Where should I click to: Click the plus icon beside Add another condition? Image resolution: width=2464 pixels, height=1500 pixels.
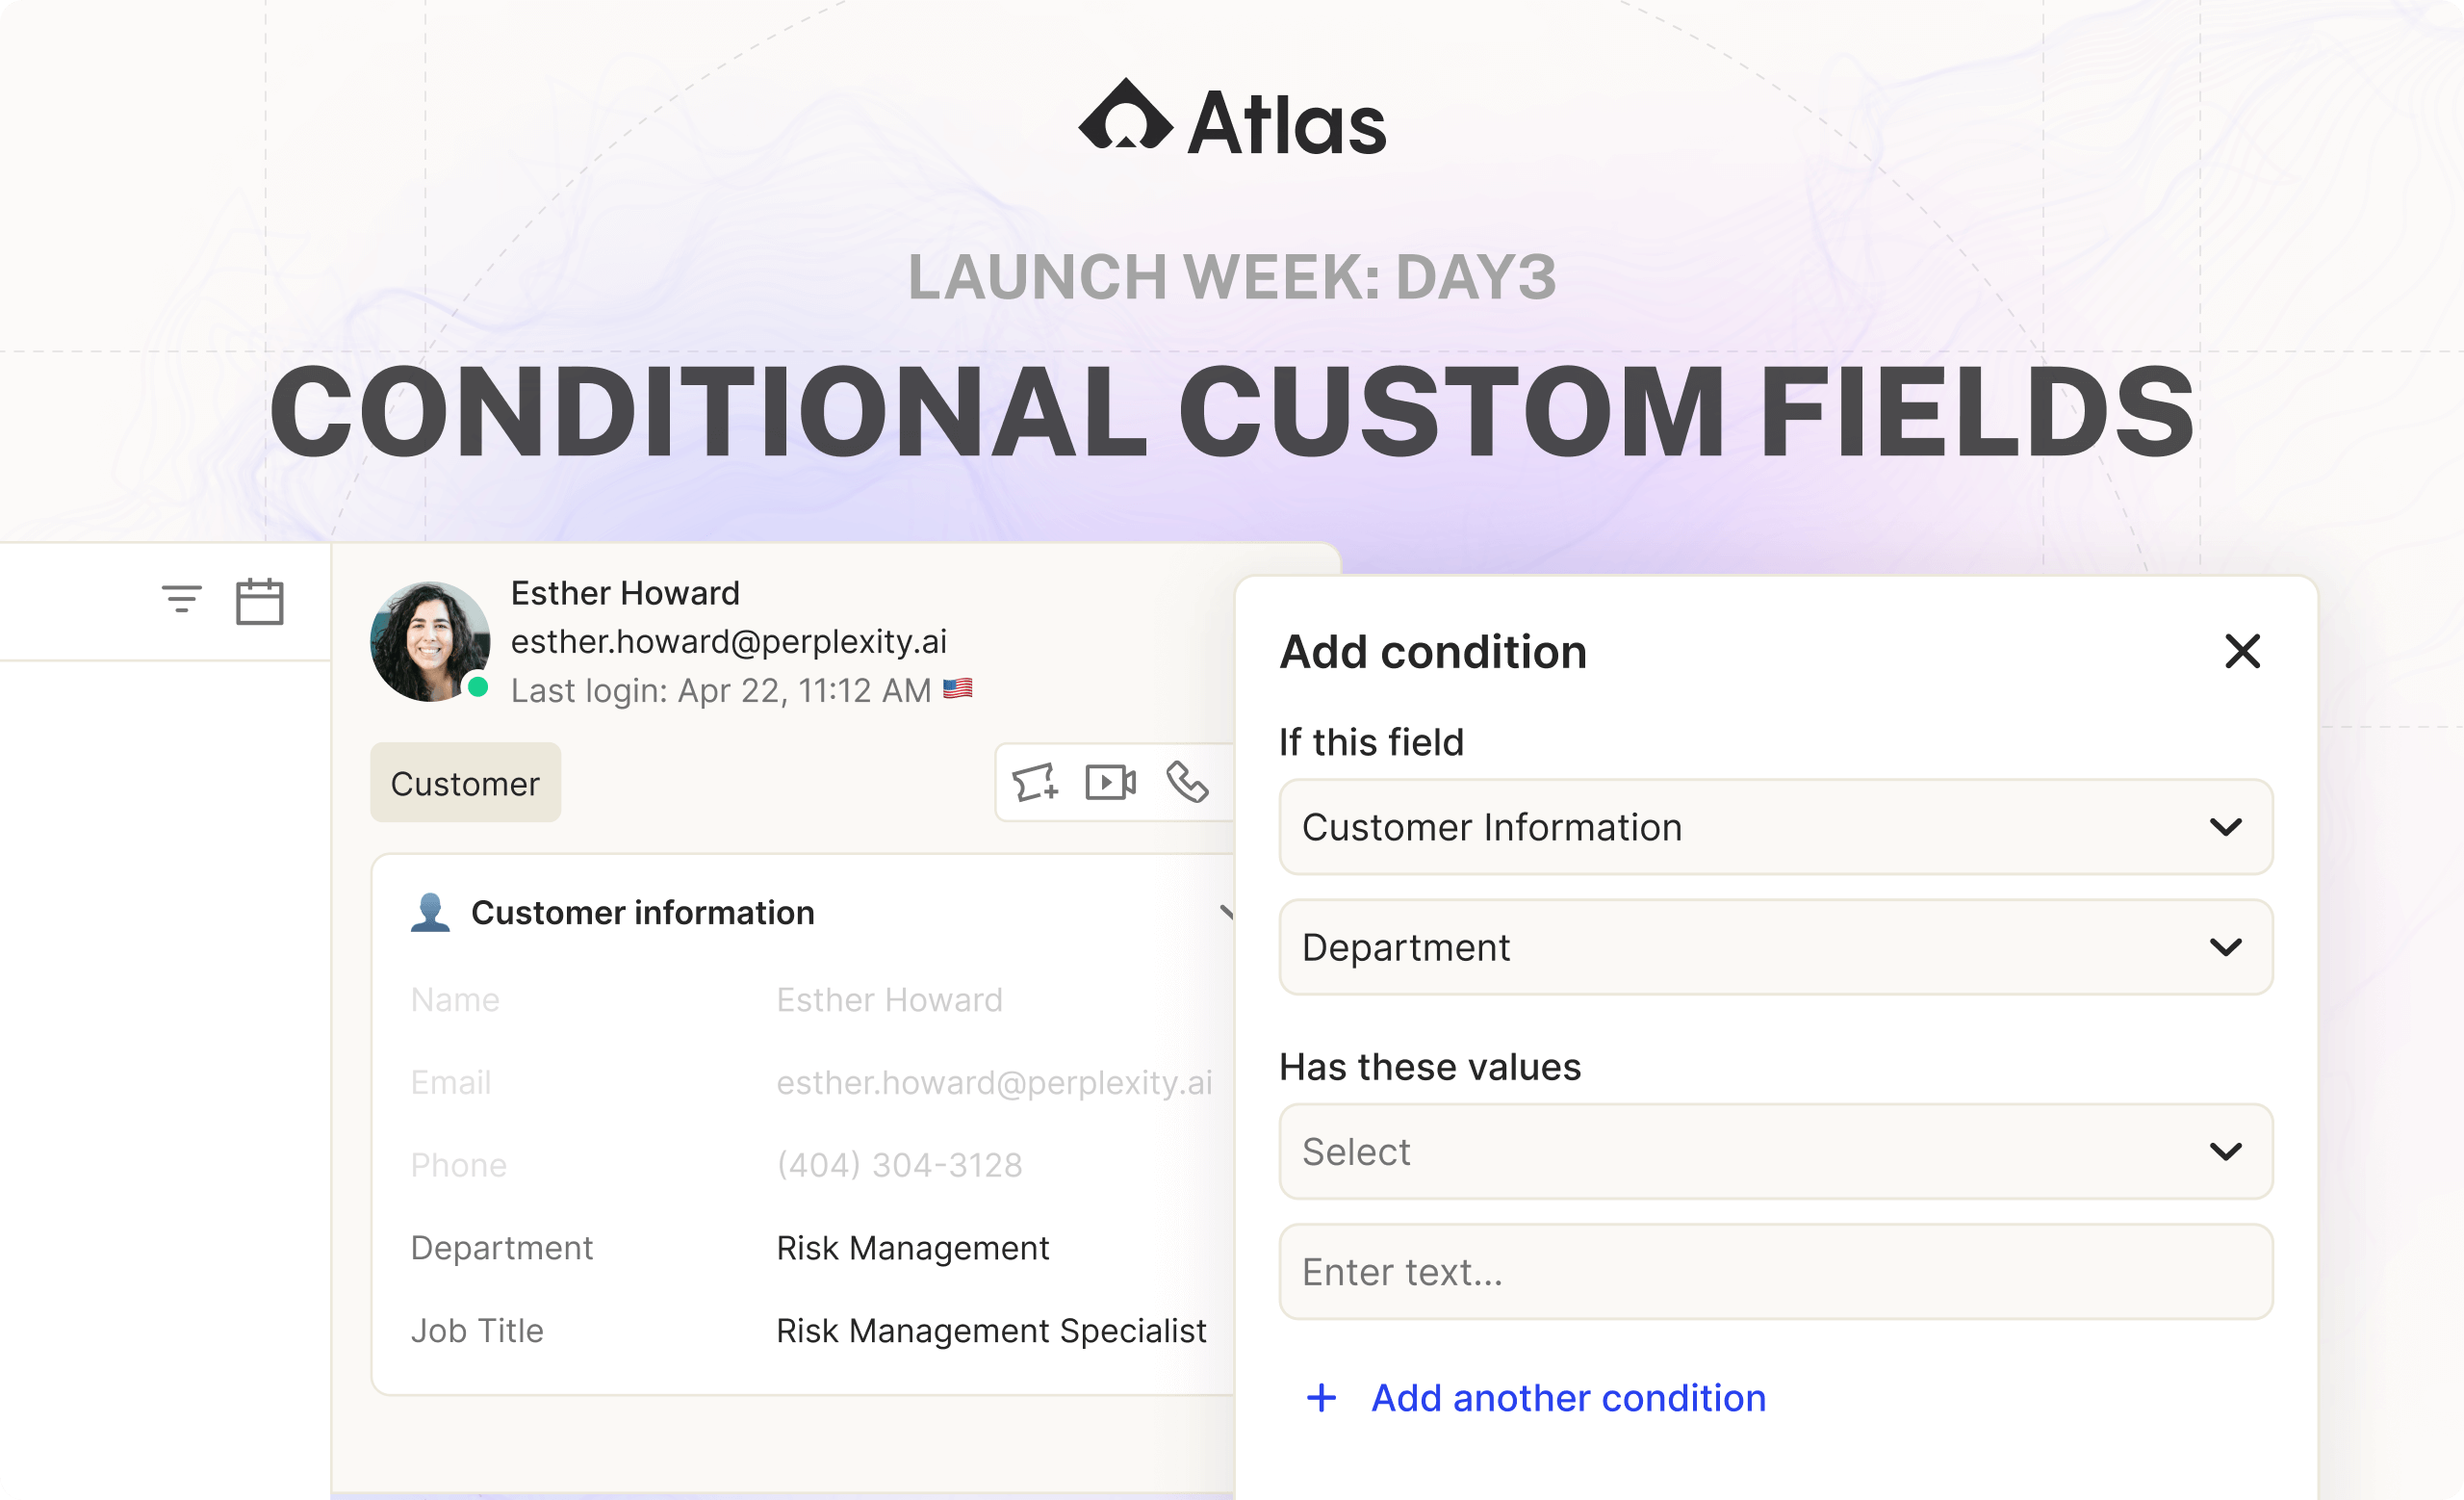tap(1322, 1398)
